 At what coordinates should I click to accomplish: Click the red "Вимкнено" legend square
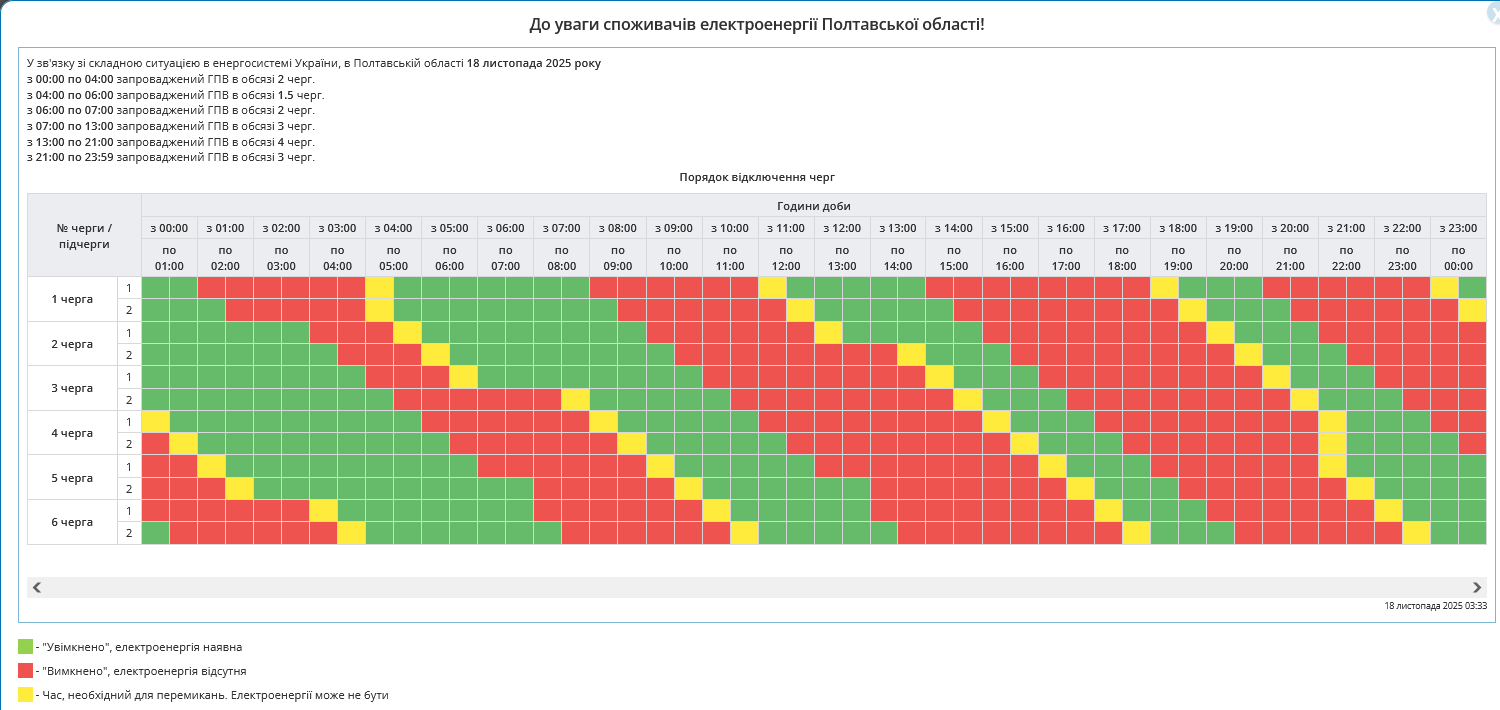[x=26, y=671]
